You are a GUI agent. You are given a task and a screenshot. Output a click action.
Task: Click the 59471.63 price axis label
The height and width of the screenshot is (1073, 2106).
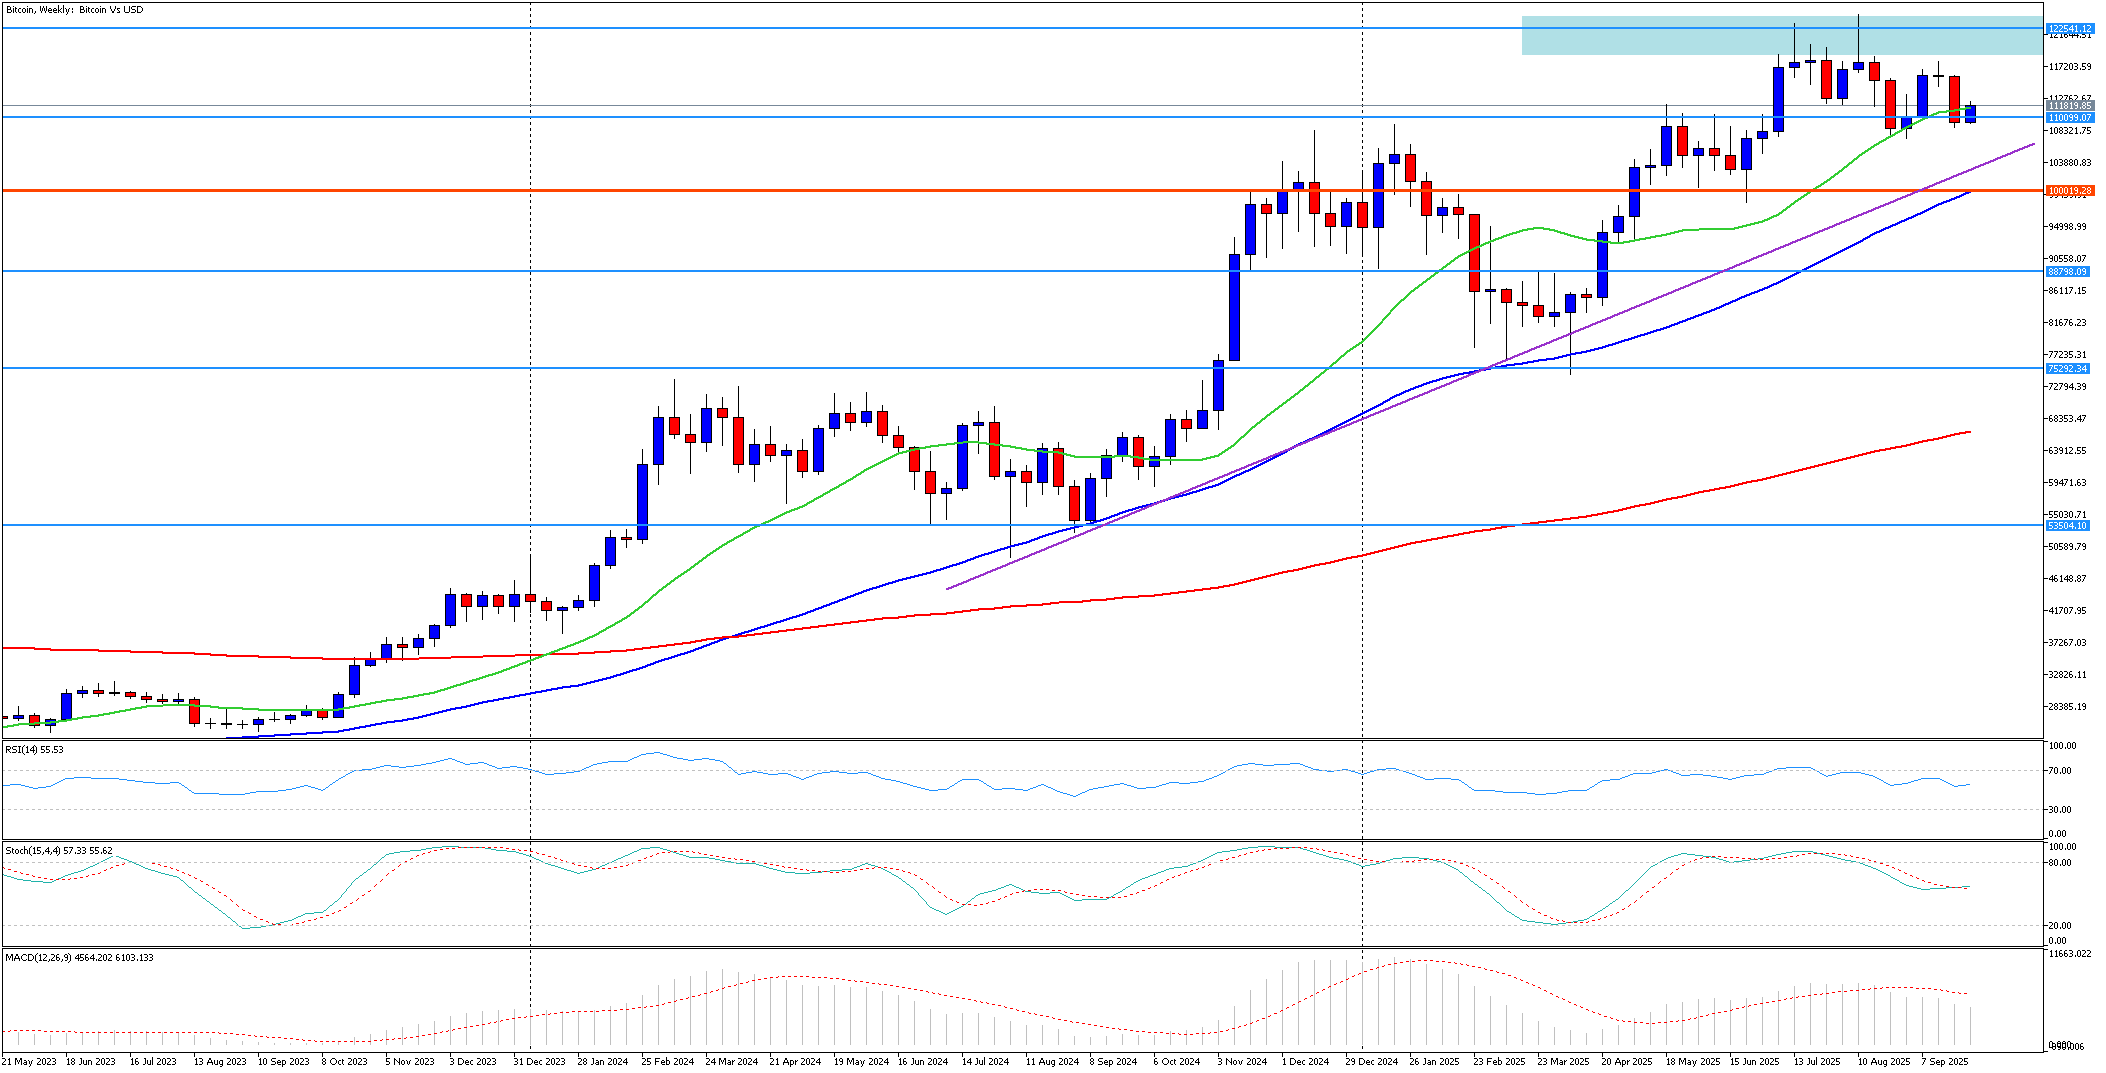coord(2067,483)
